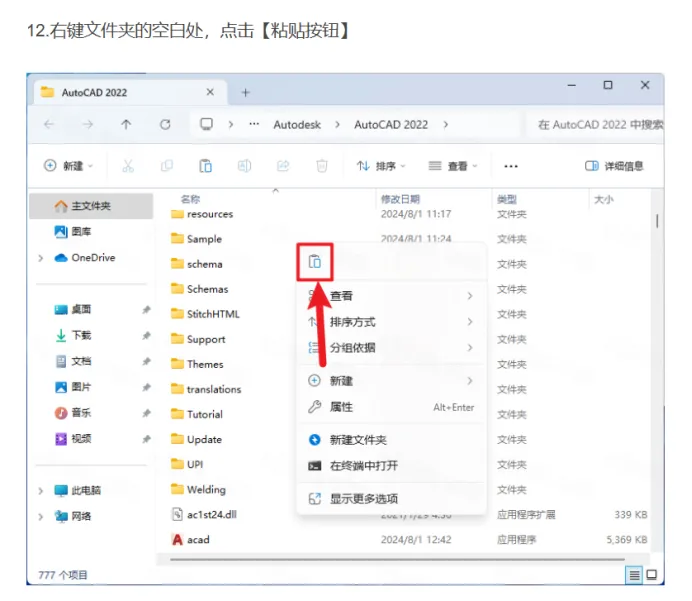
Task: Choose 新建文件夹 in the context menu
Action: click(x=392, y=440)
